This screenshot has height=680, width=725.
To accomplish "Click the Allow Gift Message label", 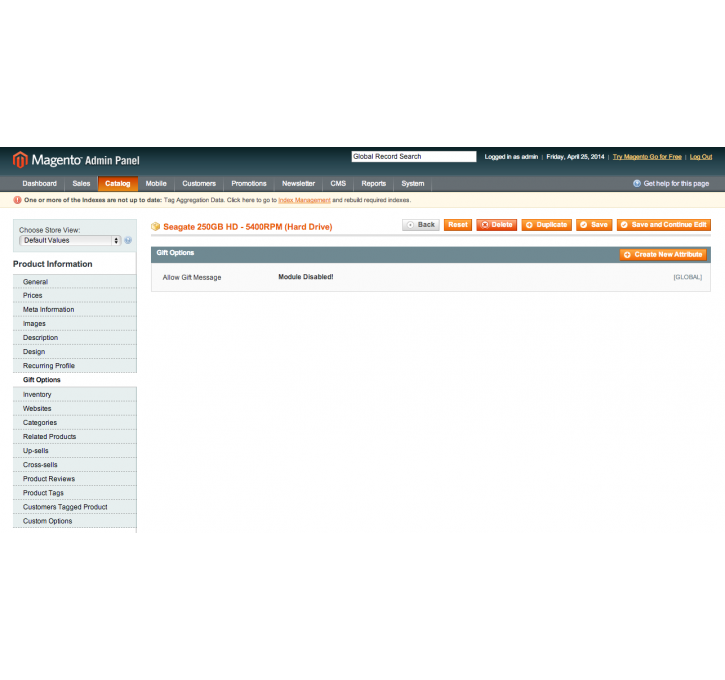I will 192,277.
